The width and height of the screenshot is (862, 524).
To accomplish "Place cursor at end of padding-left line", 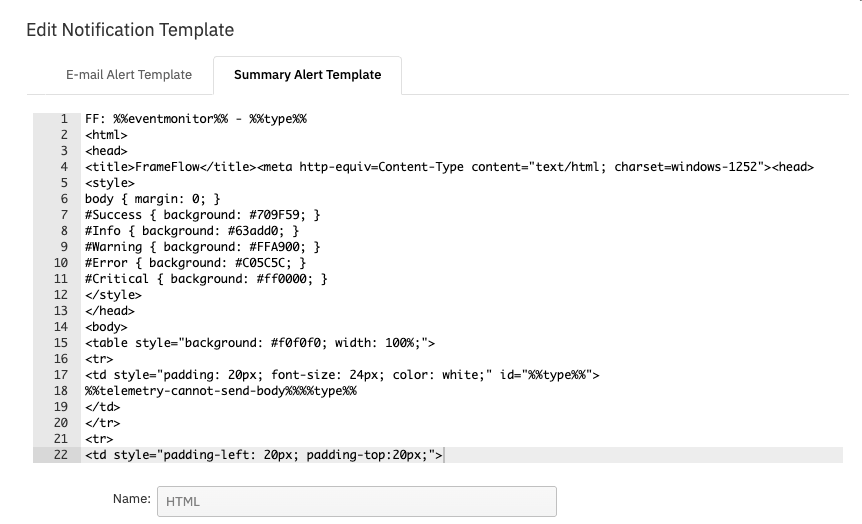I will tap(443, 455).
